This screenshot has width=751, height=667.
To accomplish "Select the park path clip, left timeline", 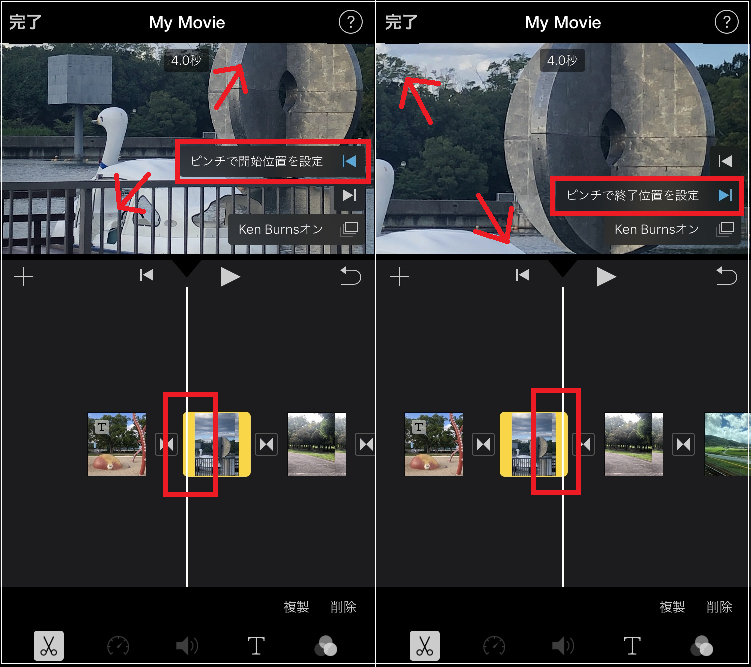I will [317, 444].
